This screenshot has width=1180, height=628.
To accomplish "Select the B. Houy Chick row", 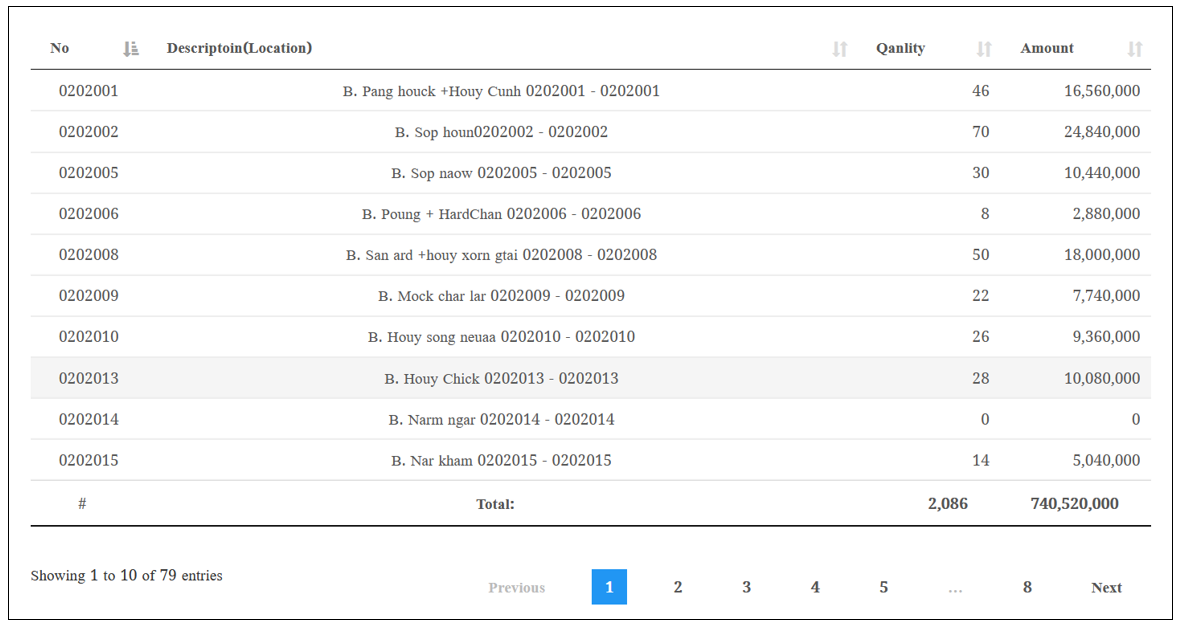I will (x=501, y=378).
